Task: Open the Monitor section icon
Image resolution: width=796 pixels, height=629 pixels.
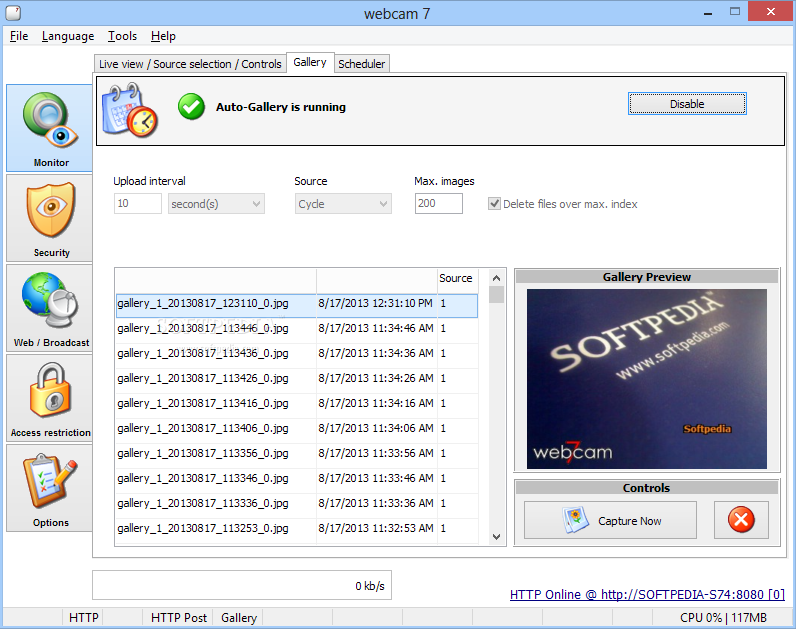Action: (x=50, y=128)
